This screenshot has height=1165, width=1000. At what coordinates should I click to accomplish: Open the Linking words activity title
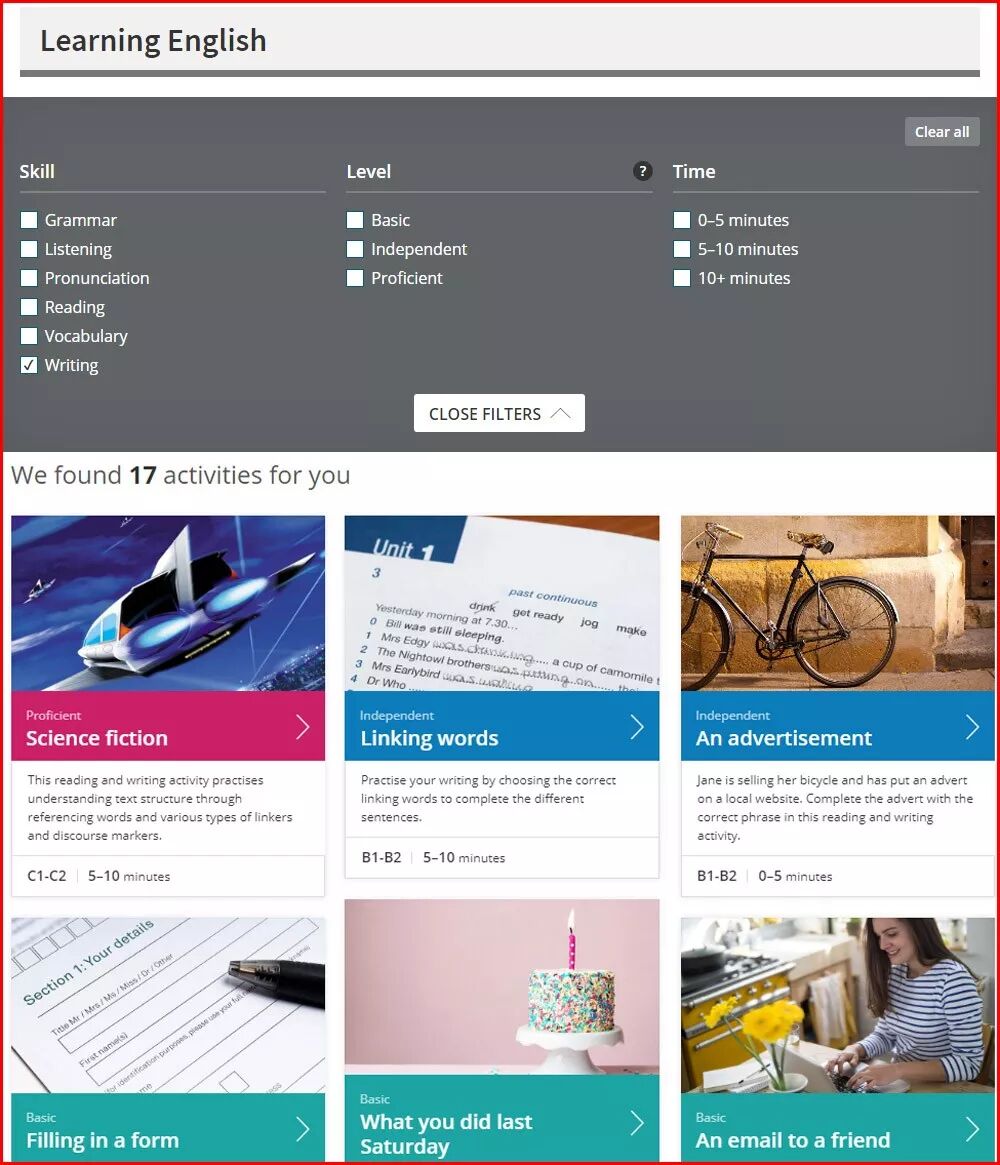[429, 738]
